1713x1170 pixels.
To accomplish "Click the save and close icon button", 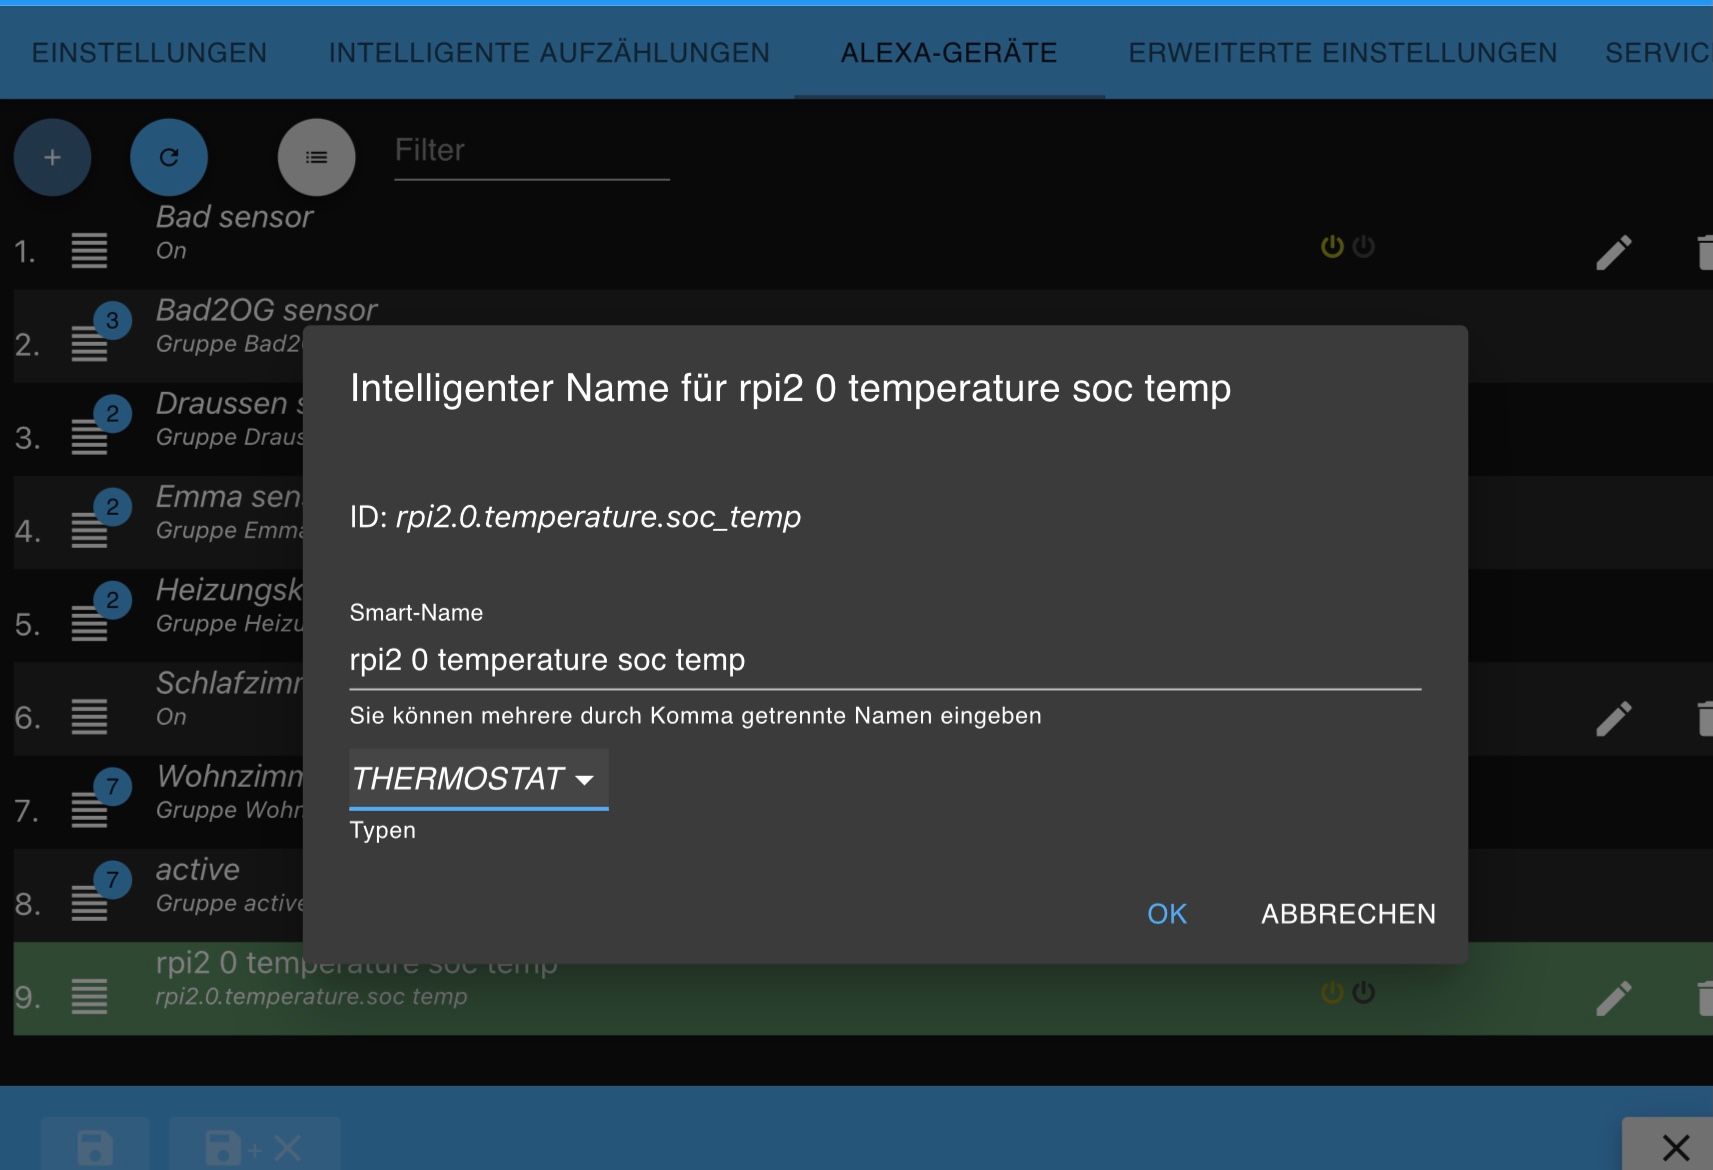I will point(254,1146).
